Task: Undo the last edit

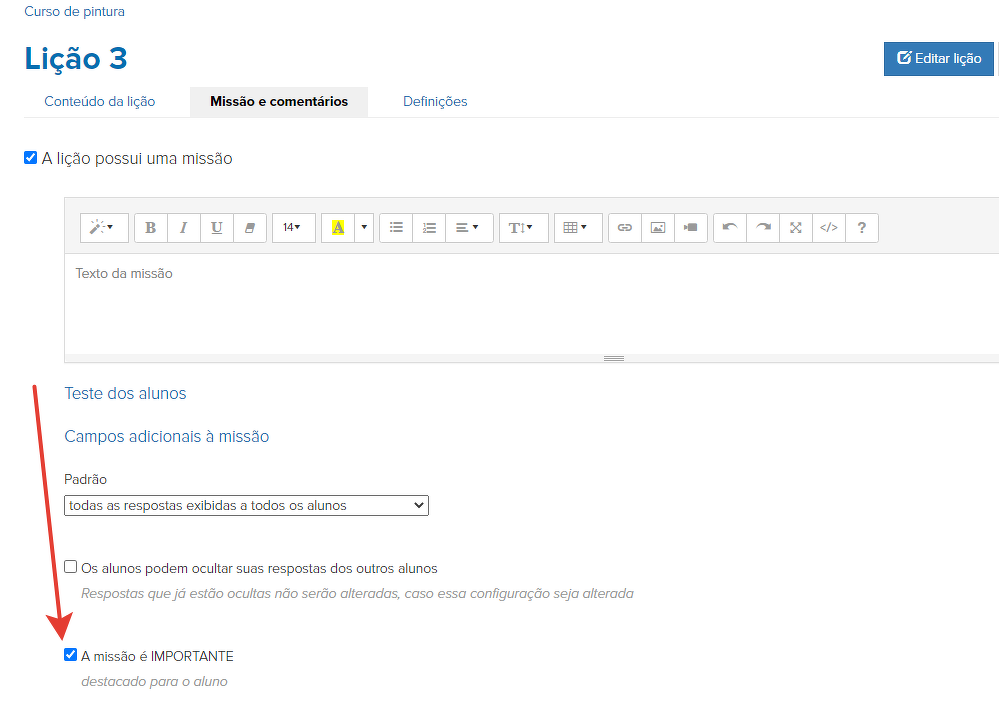Action: click(x=730, y=228)
